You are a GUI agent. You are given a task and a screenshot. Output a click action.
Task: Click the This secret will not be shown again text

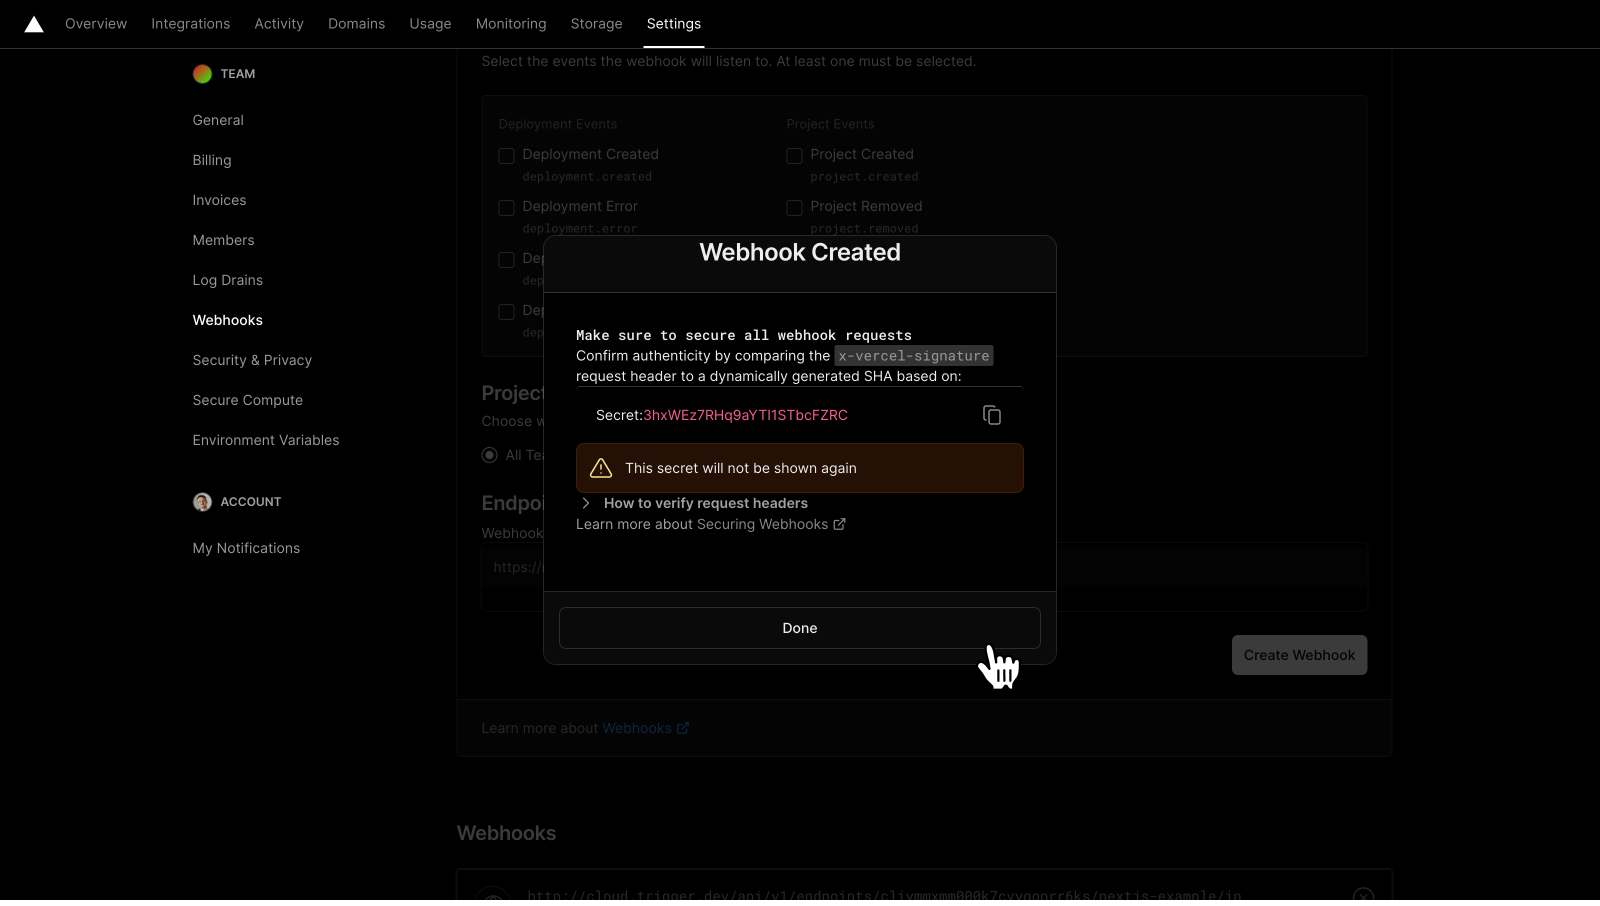click(x=741, y=468)
